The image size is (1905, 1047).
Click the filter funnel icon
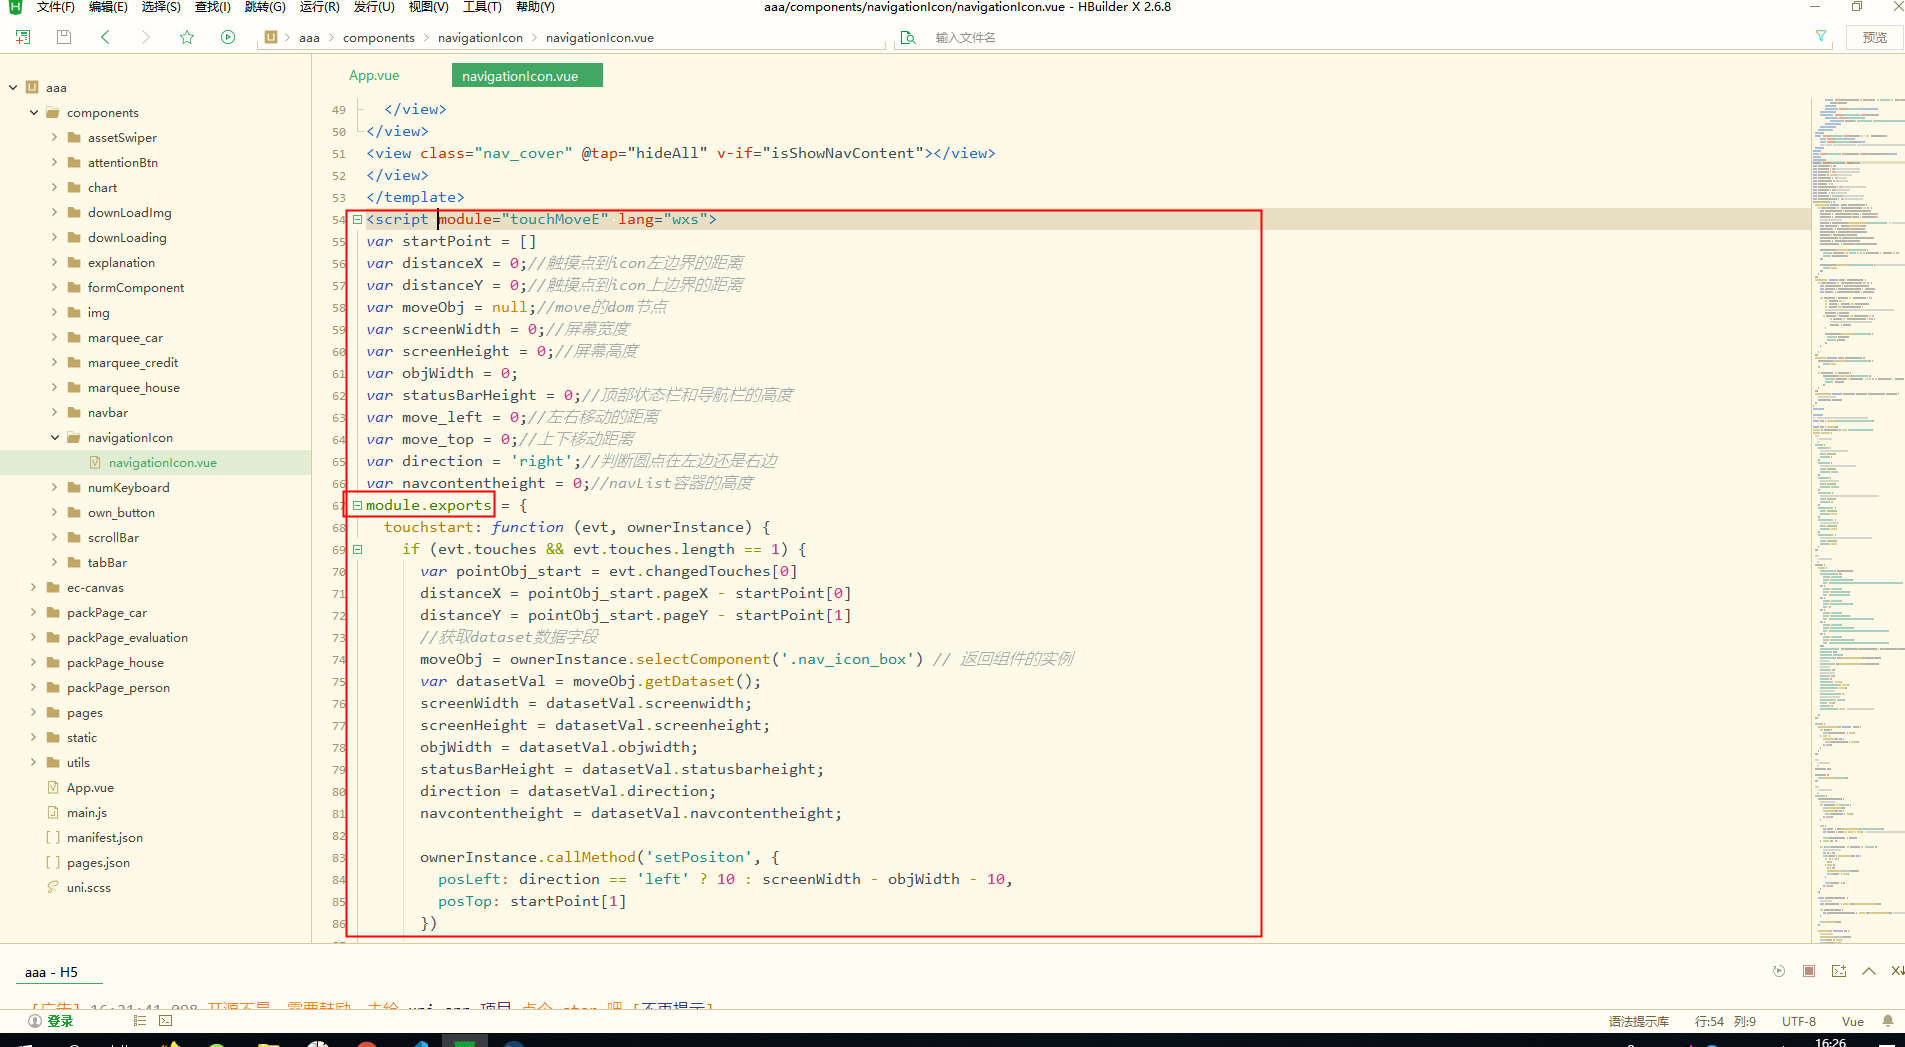1821,37
